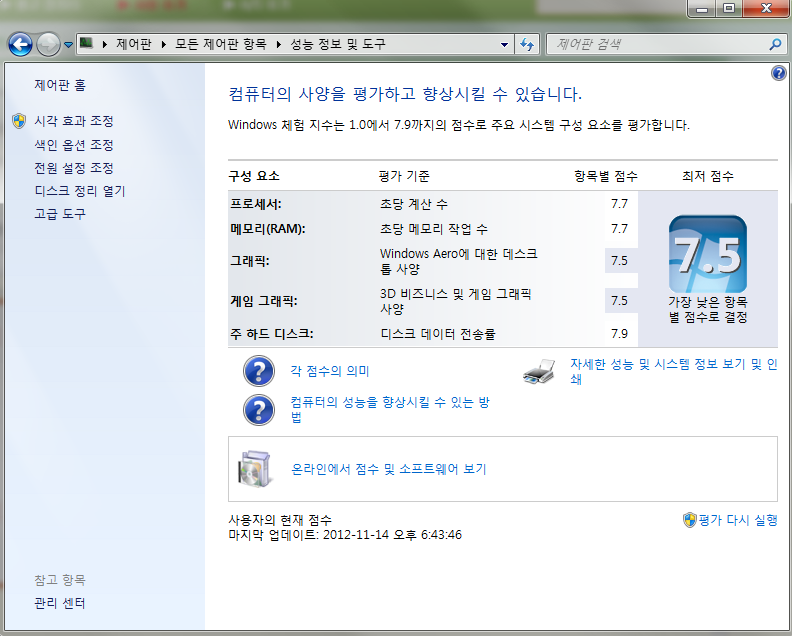
Task: Click the greyed Forward arrow button
Action: coord(48,44)
